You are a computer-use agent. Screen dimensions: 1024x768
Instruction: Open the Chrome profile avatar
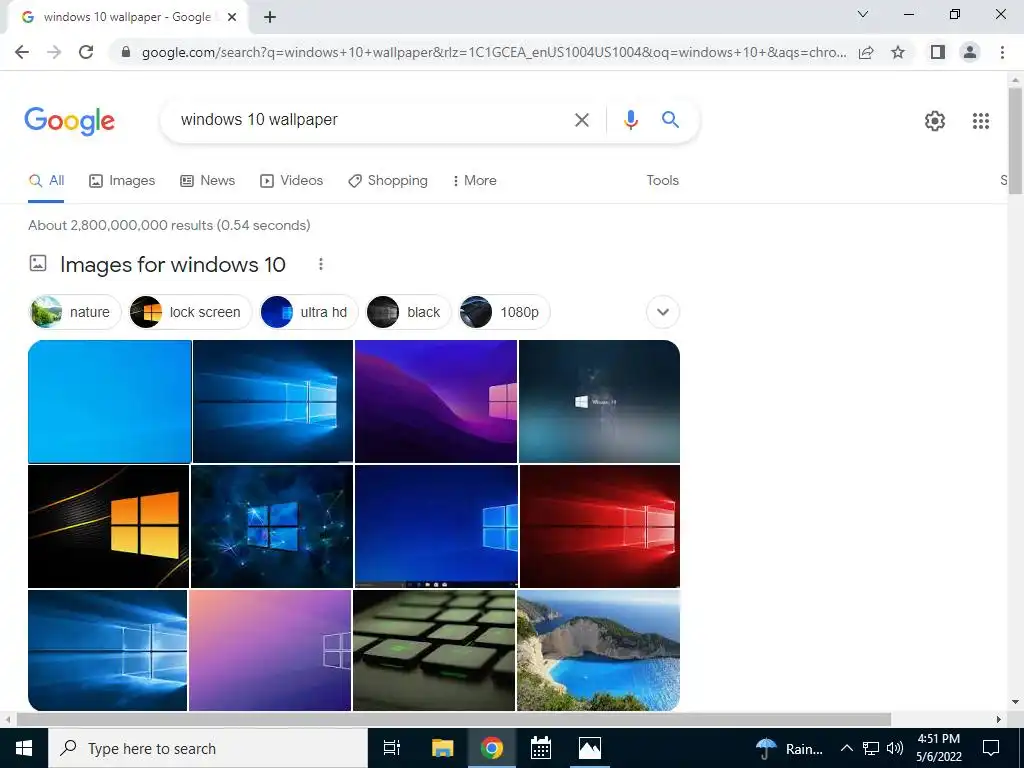[x=970, y=52]
